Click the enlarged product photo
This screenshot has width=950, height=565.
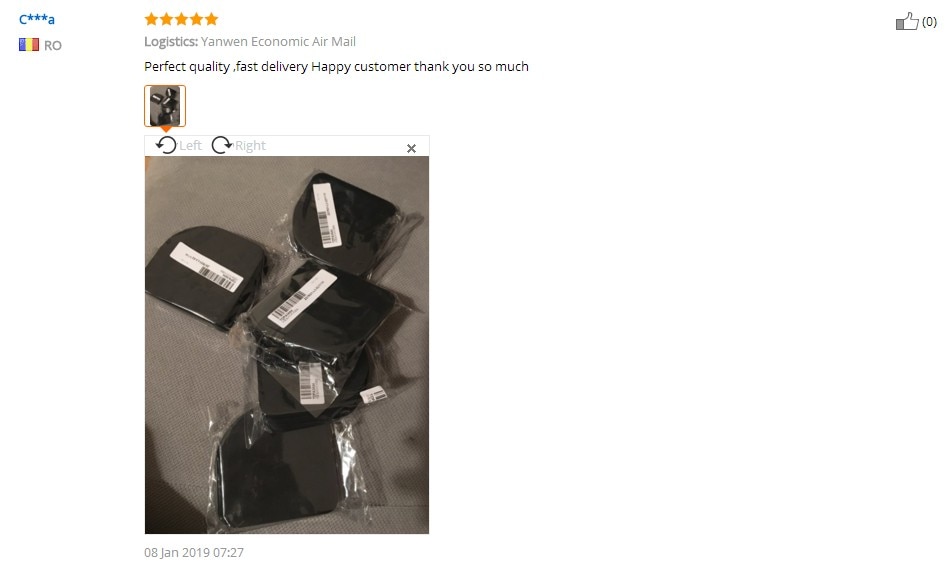click(x=287, y=345)
